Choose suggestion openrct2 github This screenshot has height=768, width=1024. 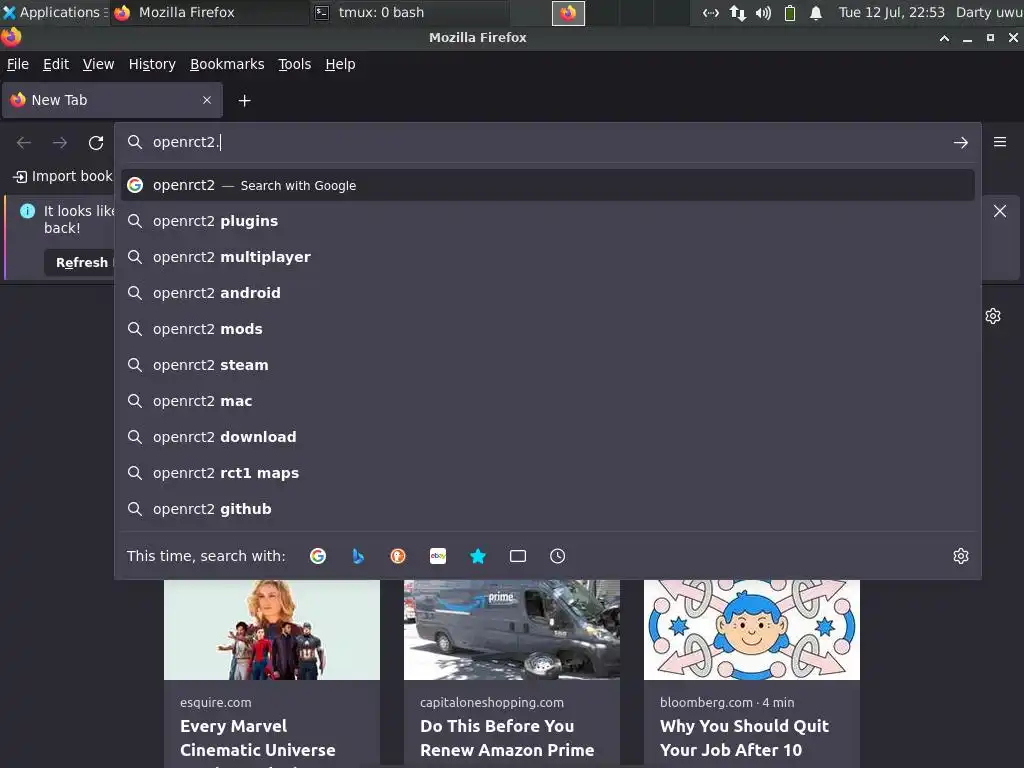[x=547, y=509]
